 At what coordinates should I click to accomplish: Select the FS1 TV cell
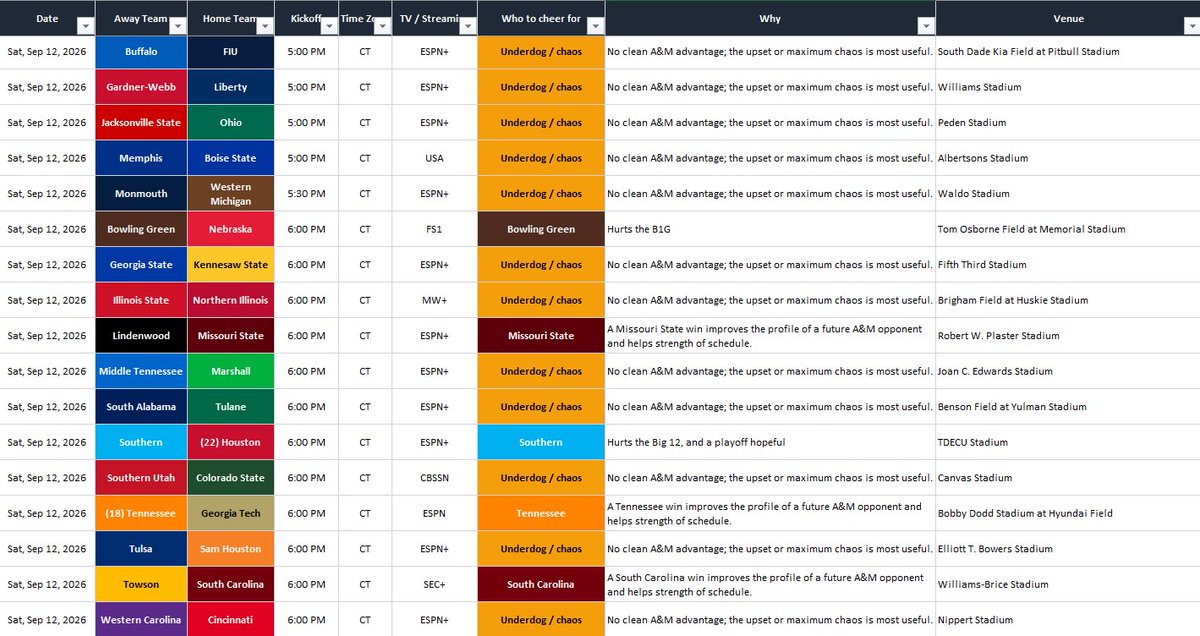(x=433, y=229)
